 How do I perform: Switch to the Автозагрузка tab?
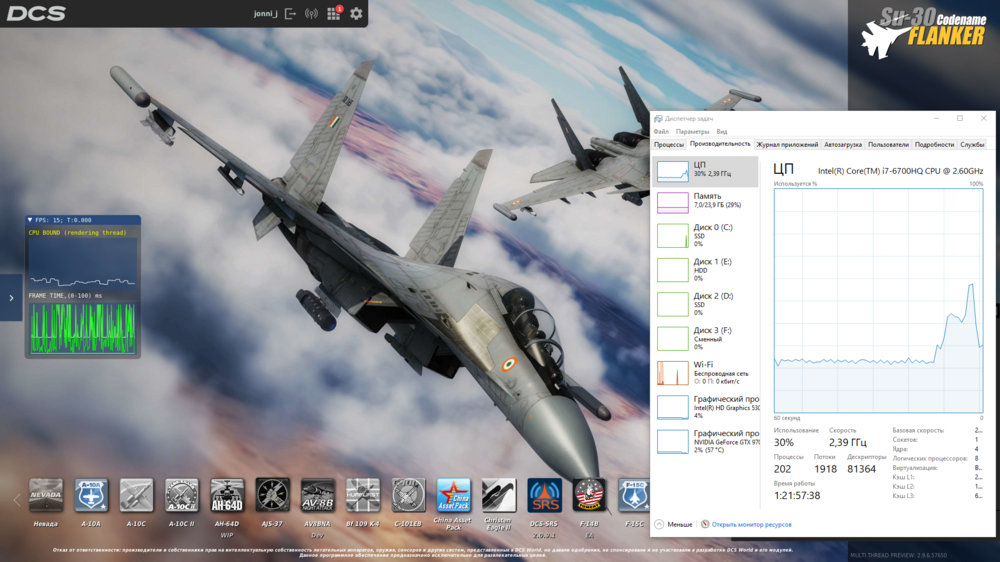point(842,145)
